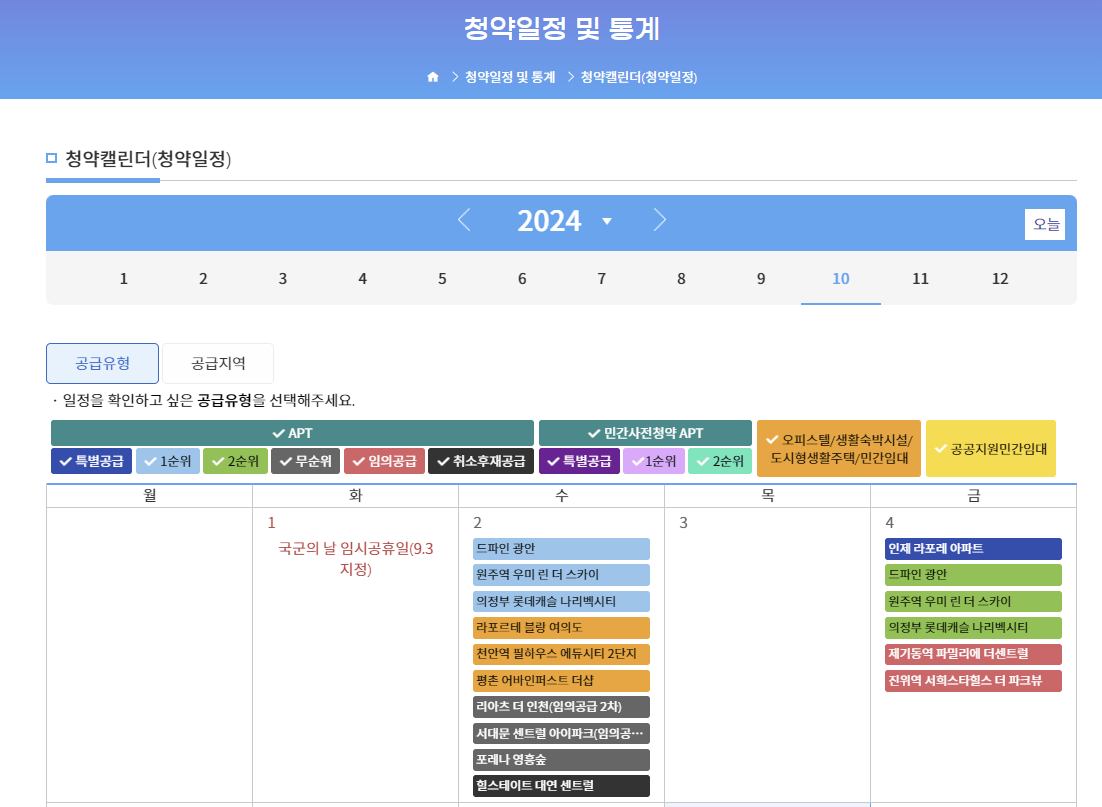Open the 2024 year dropdown
The image size is (1102, 807).
605,220
